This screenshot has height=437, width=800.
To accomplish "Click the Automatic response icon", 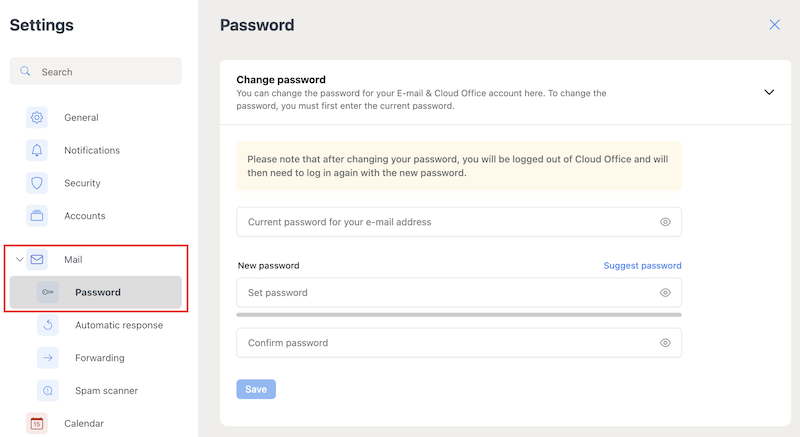I will point(47,325).
